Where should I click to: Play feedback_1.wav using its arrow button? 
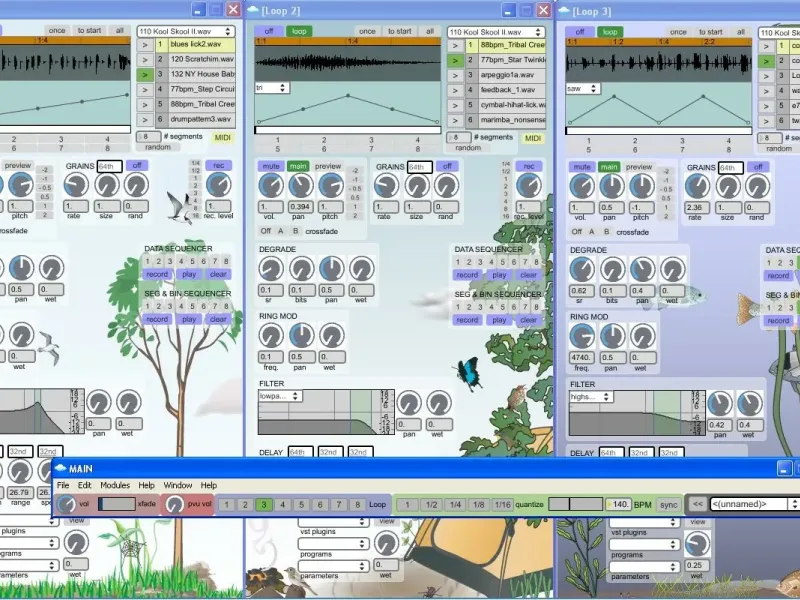[455, 90]
